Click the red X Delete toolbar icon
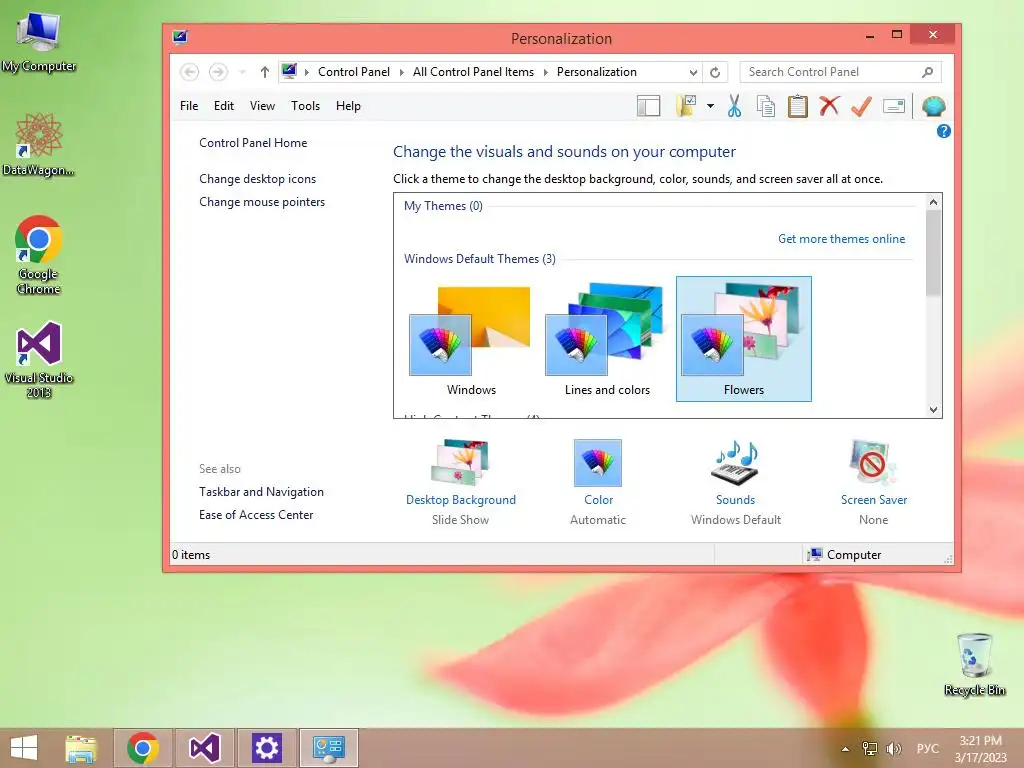Screen dimensions: 1024x768 click(x=829, y=106)
